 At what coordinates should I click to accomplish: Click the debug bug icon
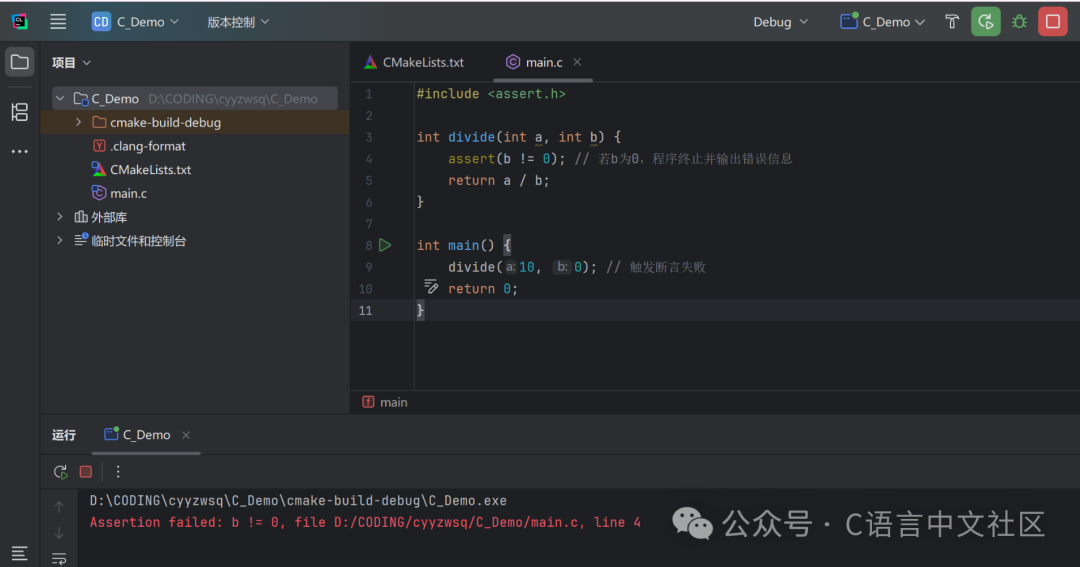(x=1019, y=22)
